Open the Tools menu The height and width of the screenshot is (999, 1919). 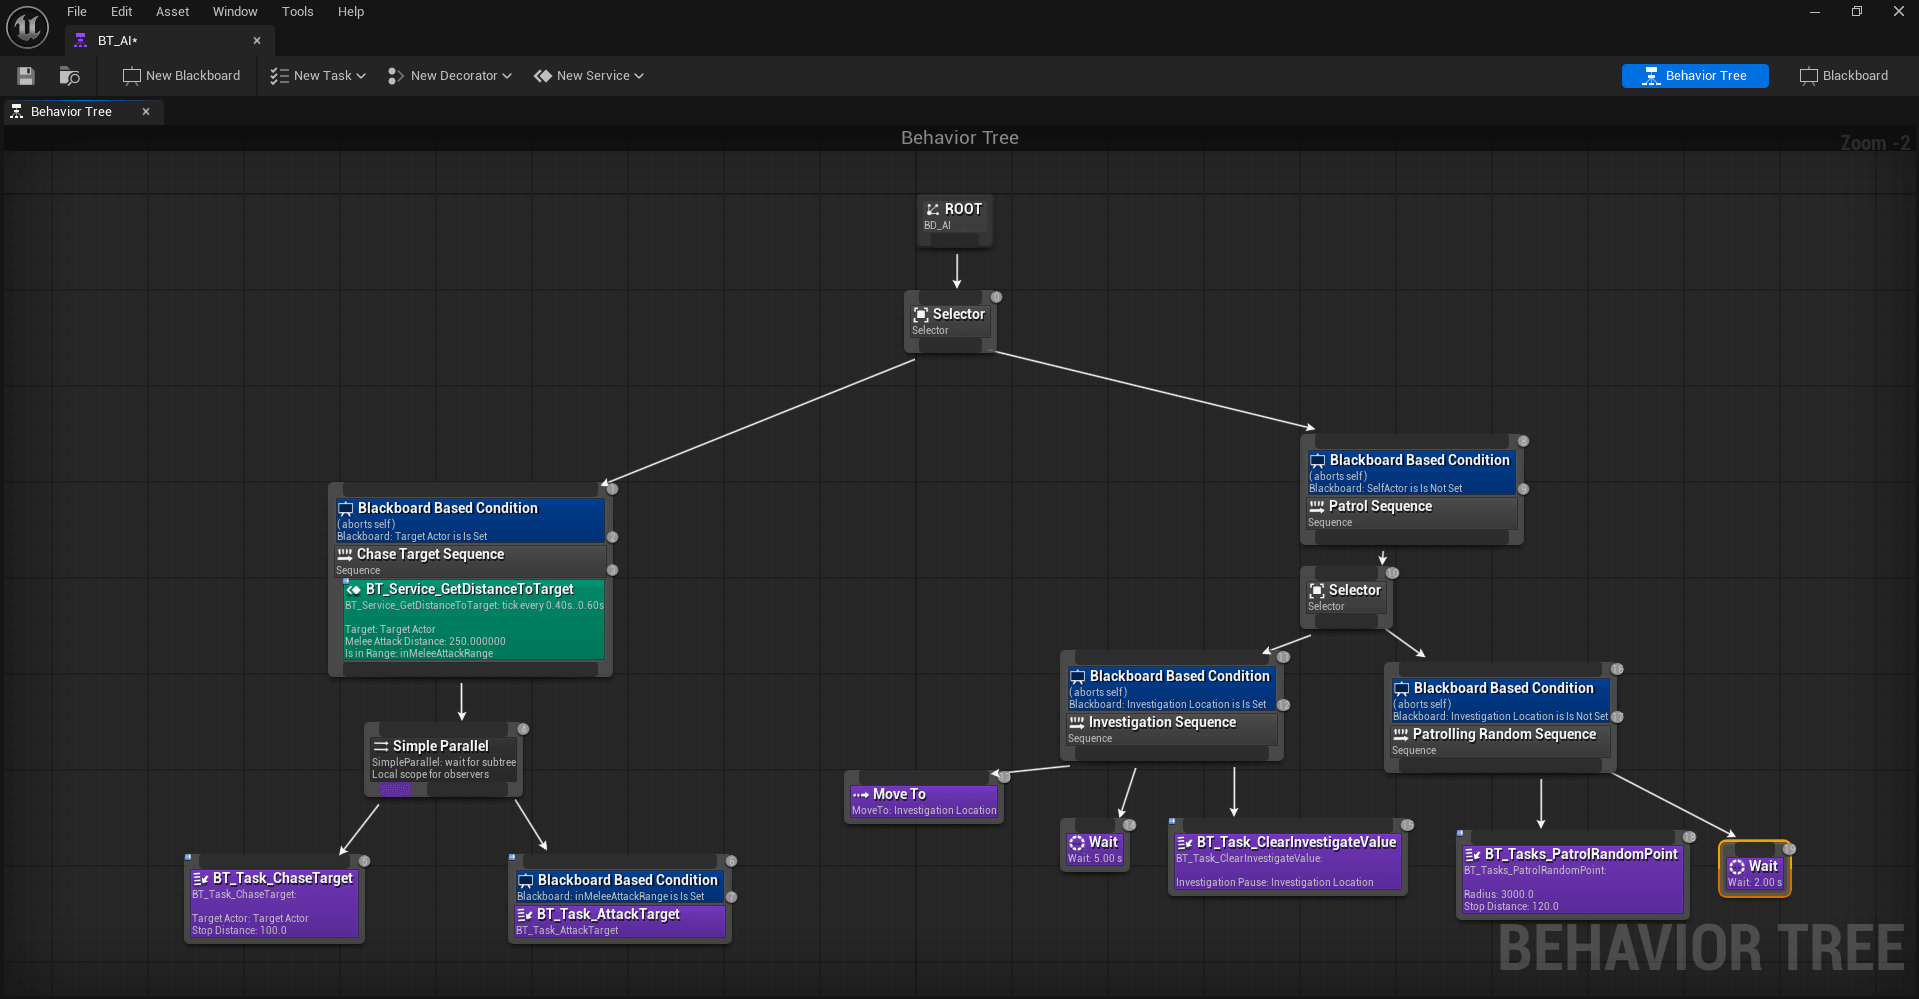pos(297,12)
